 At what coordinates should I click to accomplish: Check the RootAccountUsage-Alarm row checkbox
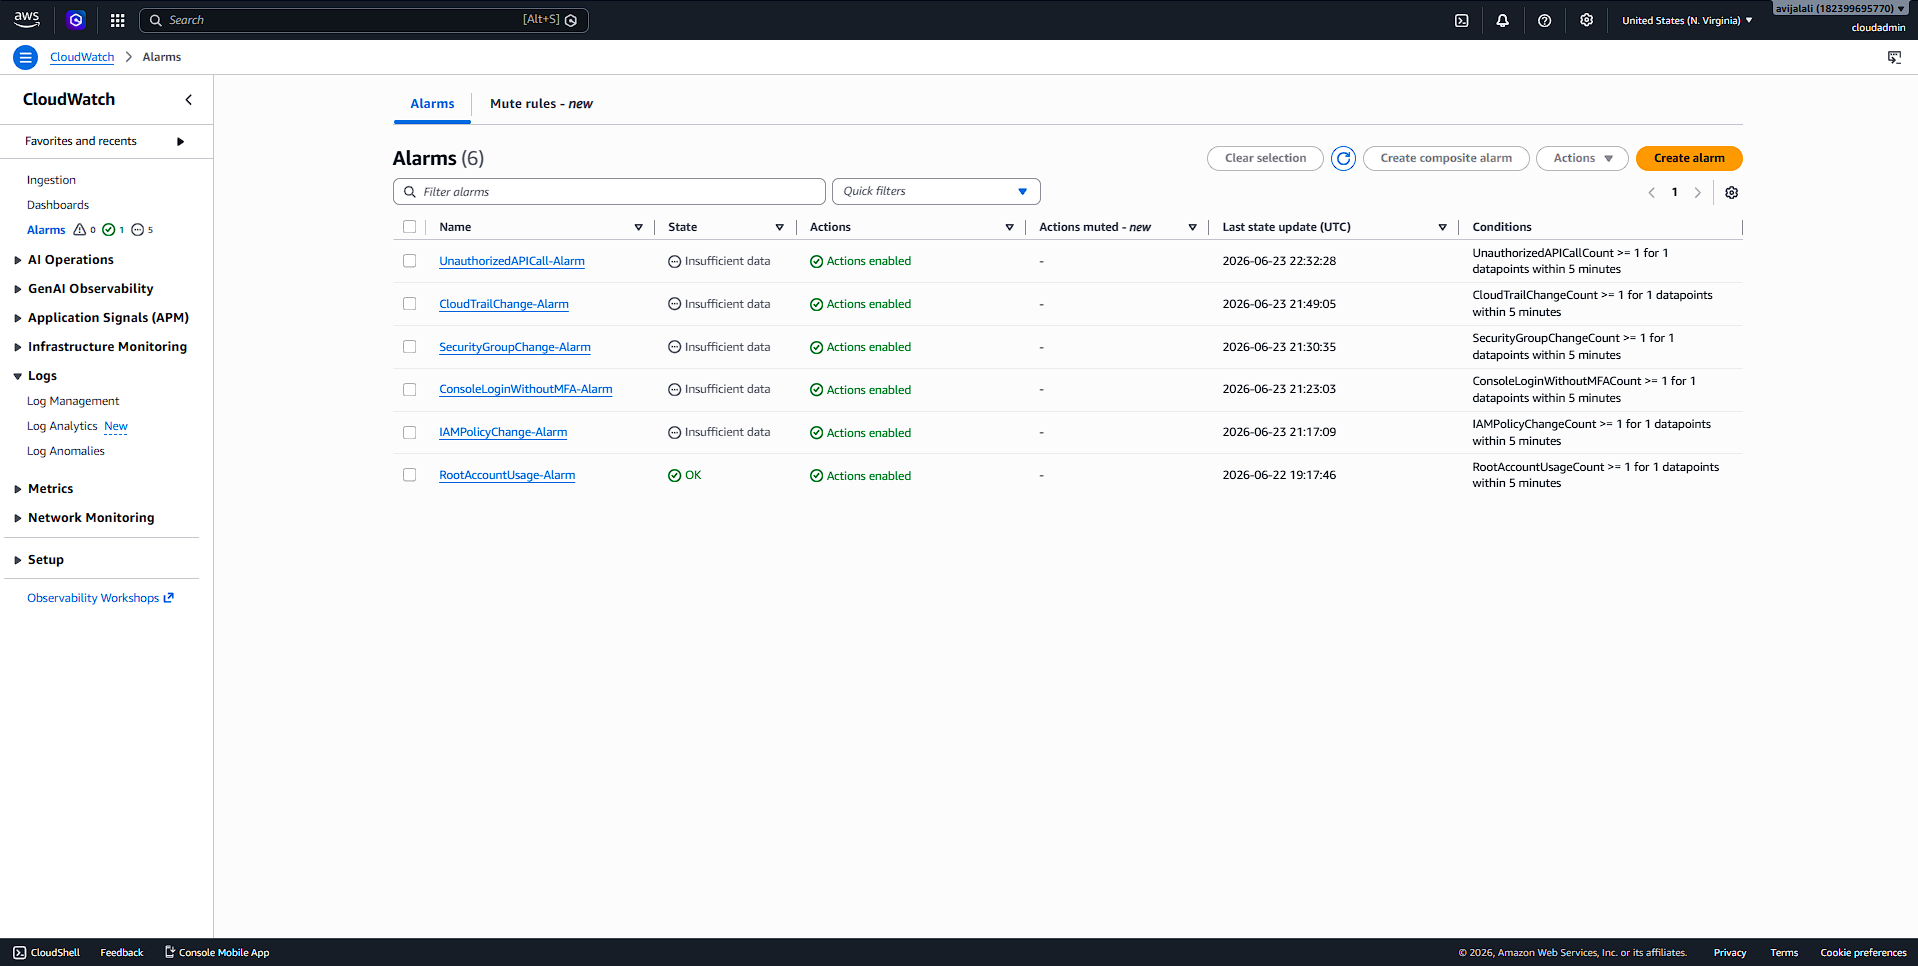click(409, 475)
